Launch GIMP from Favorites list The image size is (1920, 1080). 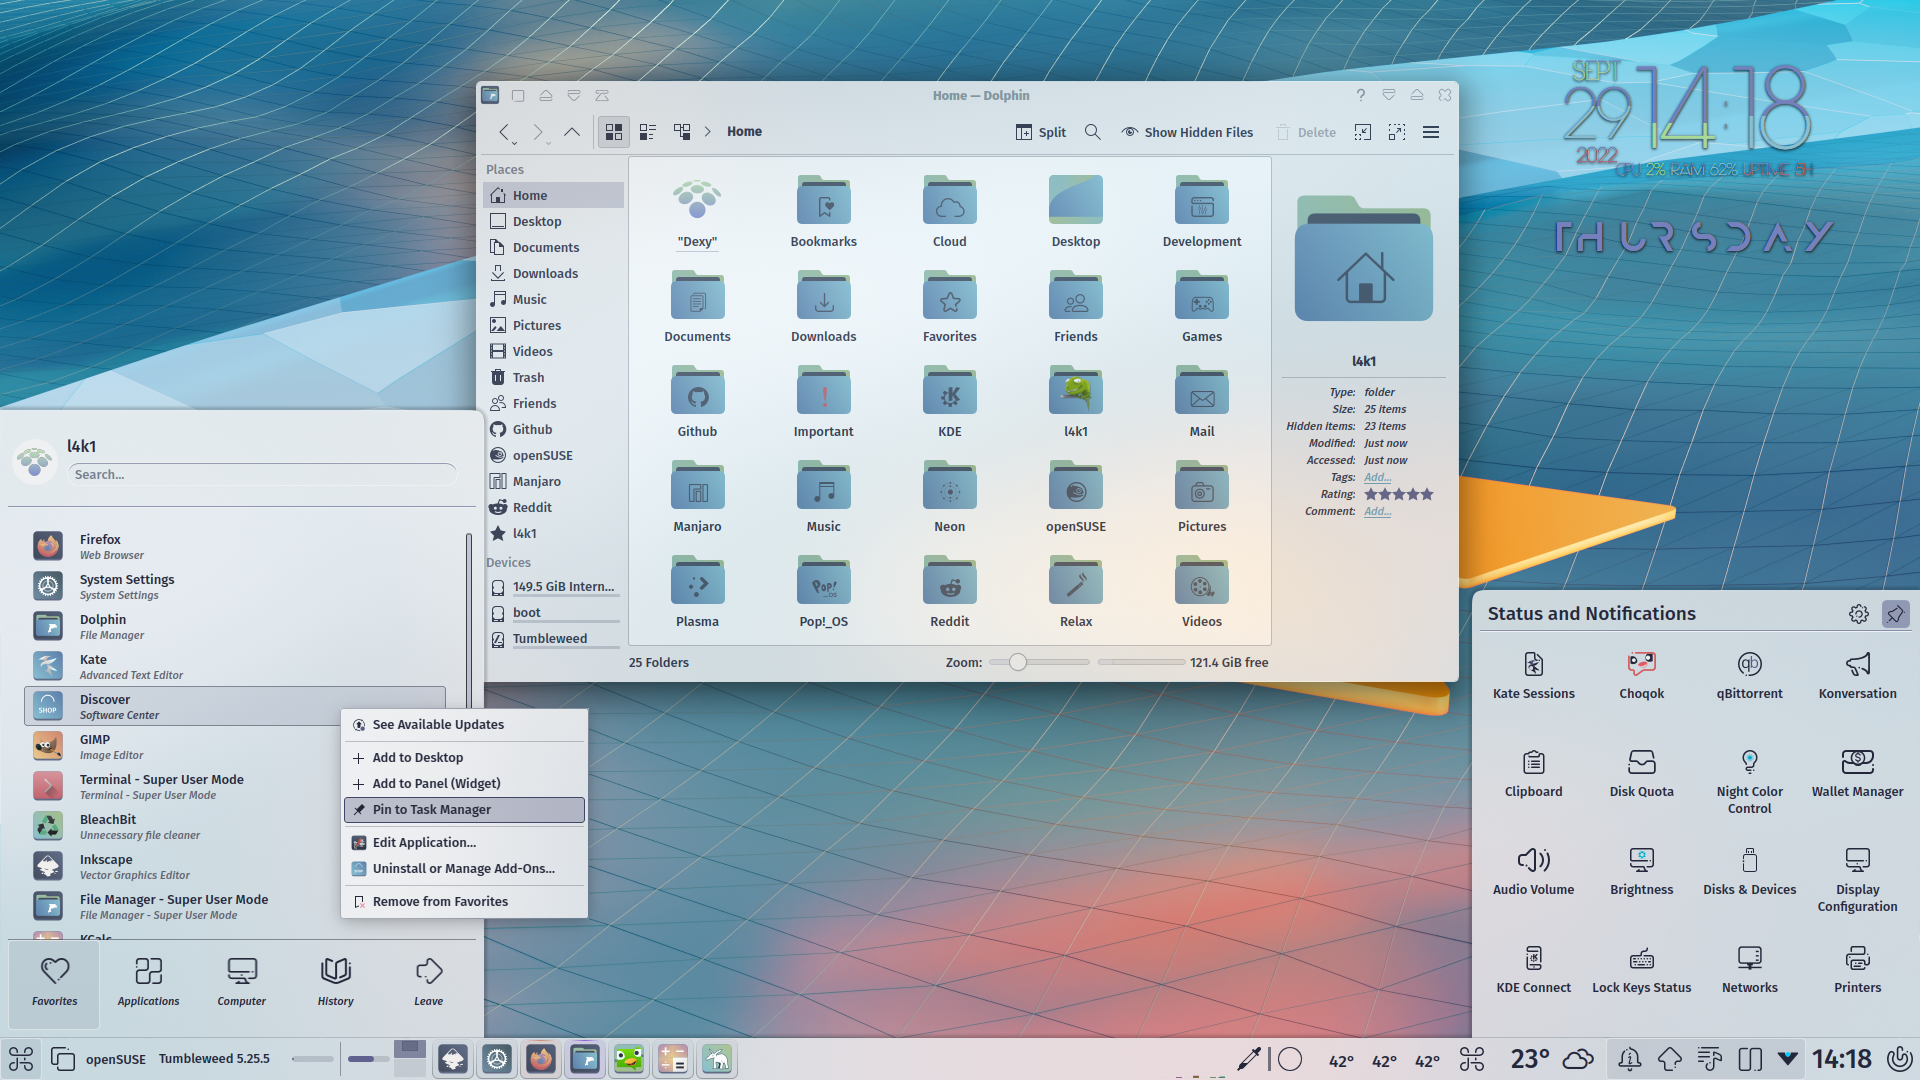235,746
